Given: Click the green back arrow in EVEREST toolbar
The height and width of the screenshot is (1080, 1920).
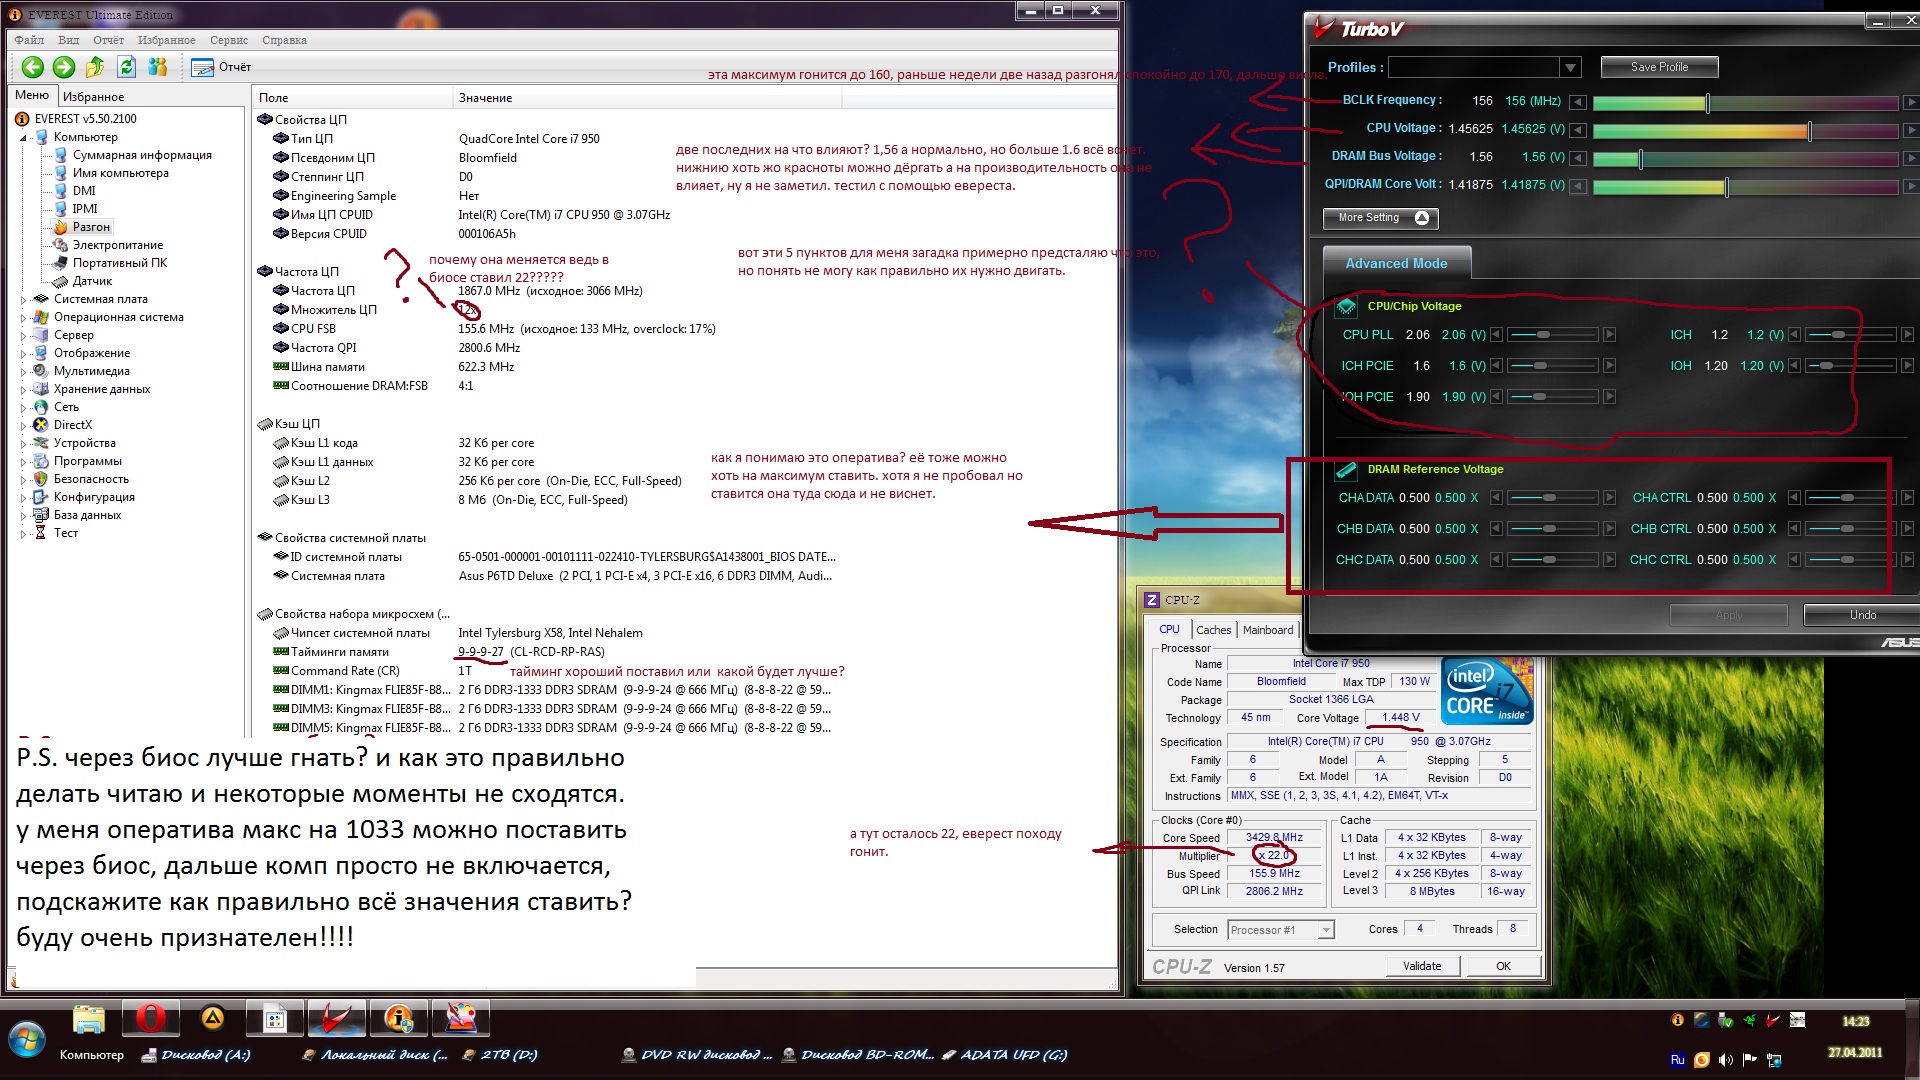Looking at the screenshot, I should (x=33, y=67).
